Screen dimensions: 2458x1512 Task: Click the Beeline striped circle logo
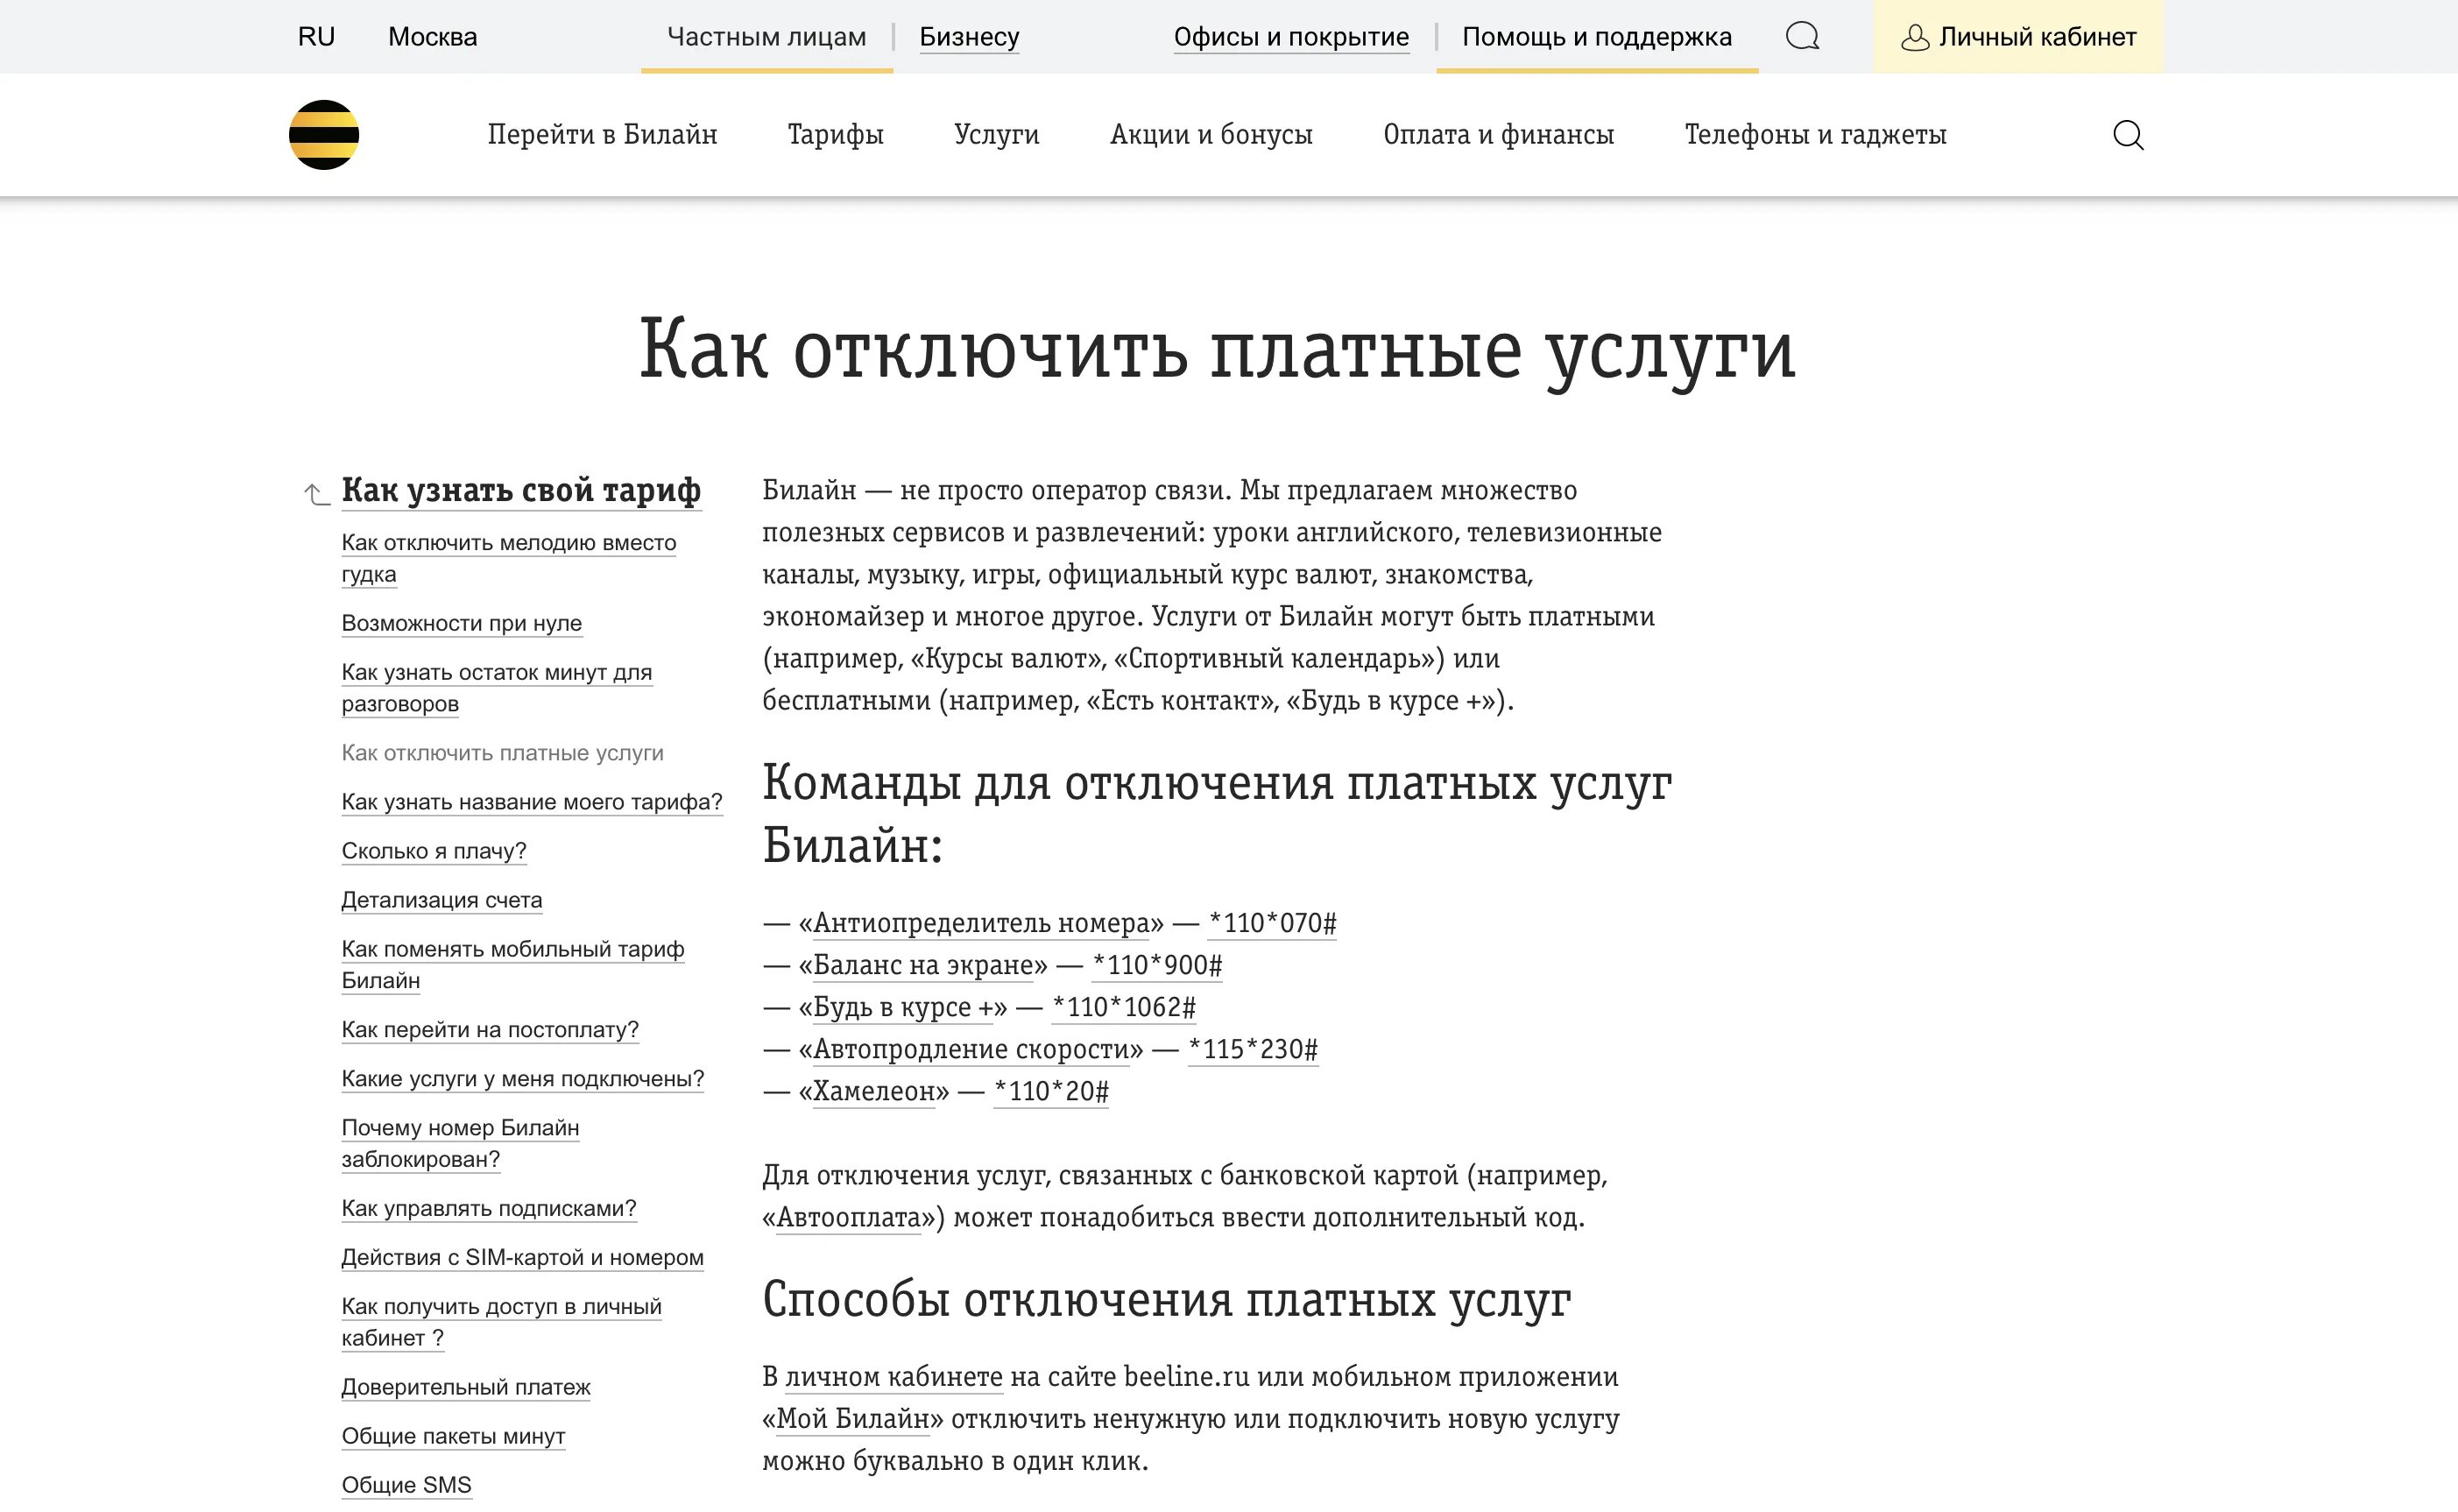[x=323, y=135]
